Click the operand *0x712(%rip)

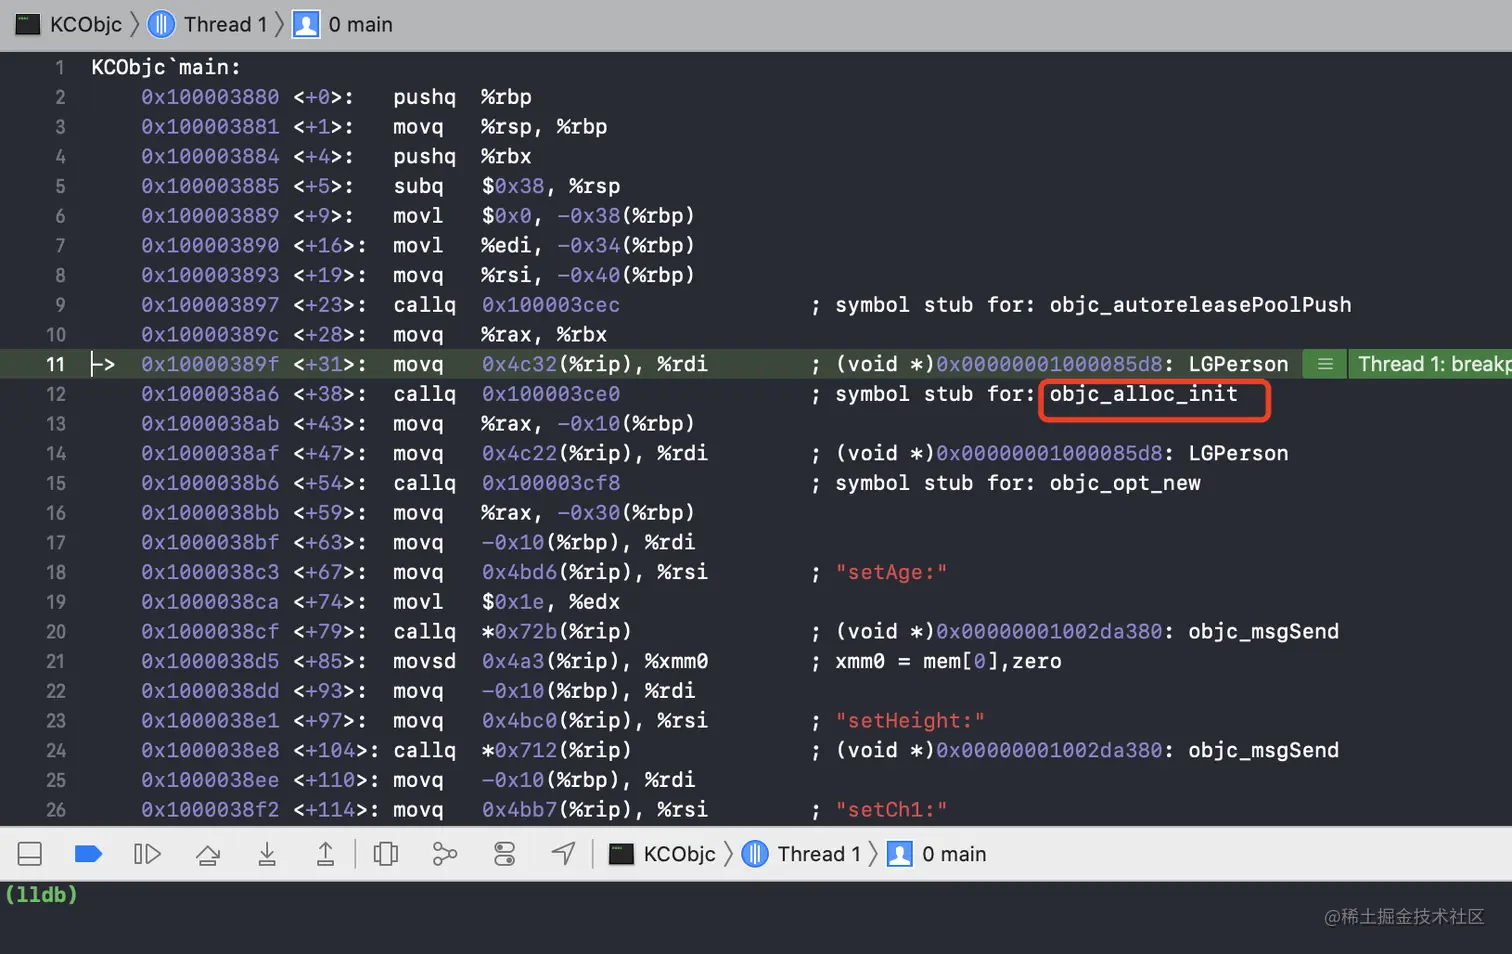[557, 750]
